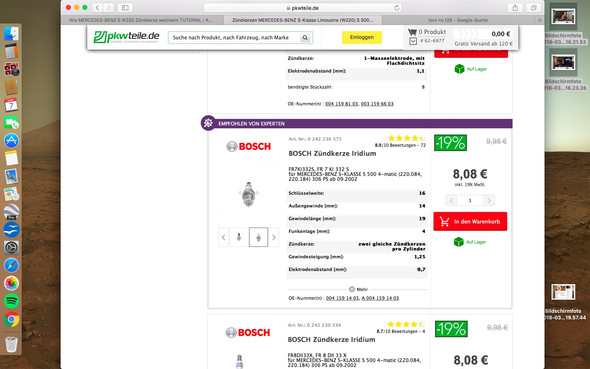Click the Safari reload page icon

coord(397,8)
